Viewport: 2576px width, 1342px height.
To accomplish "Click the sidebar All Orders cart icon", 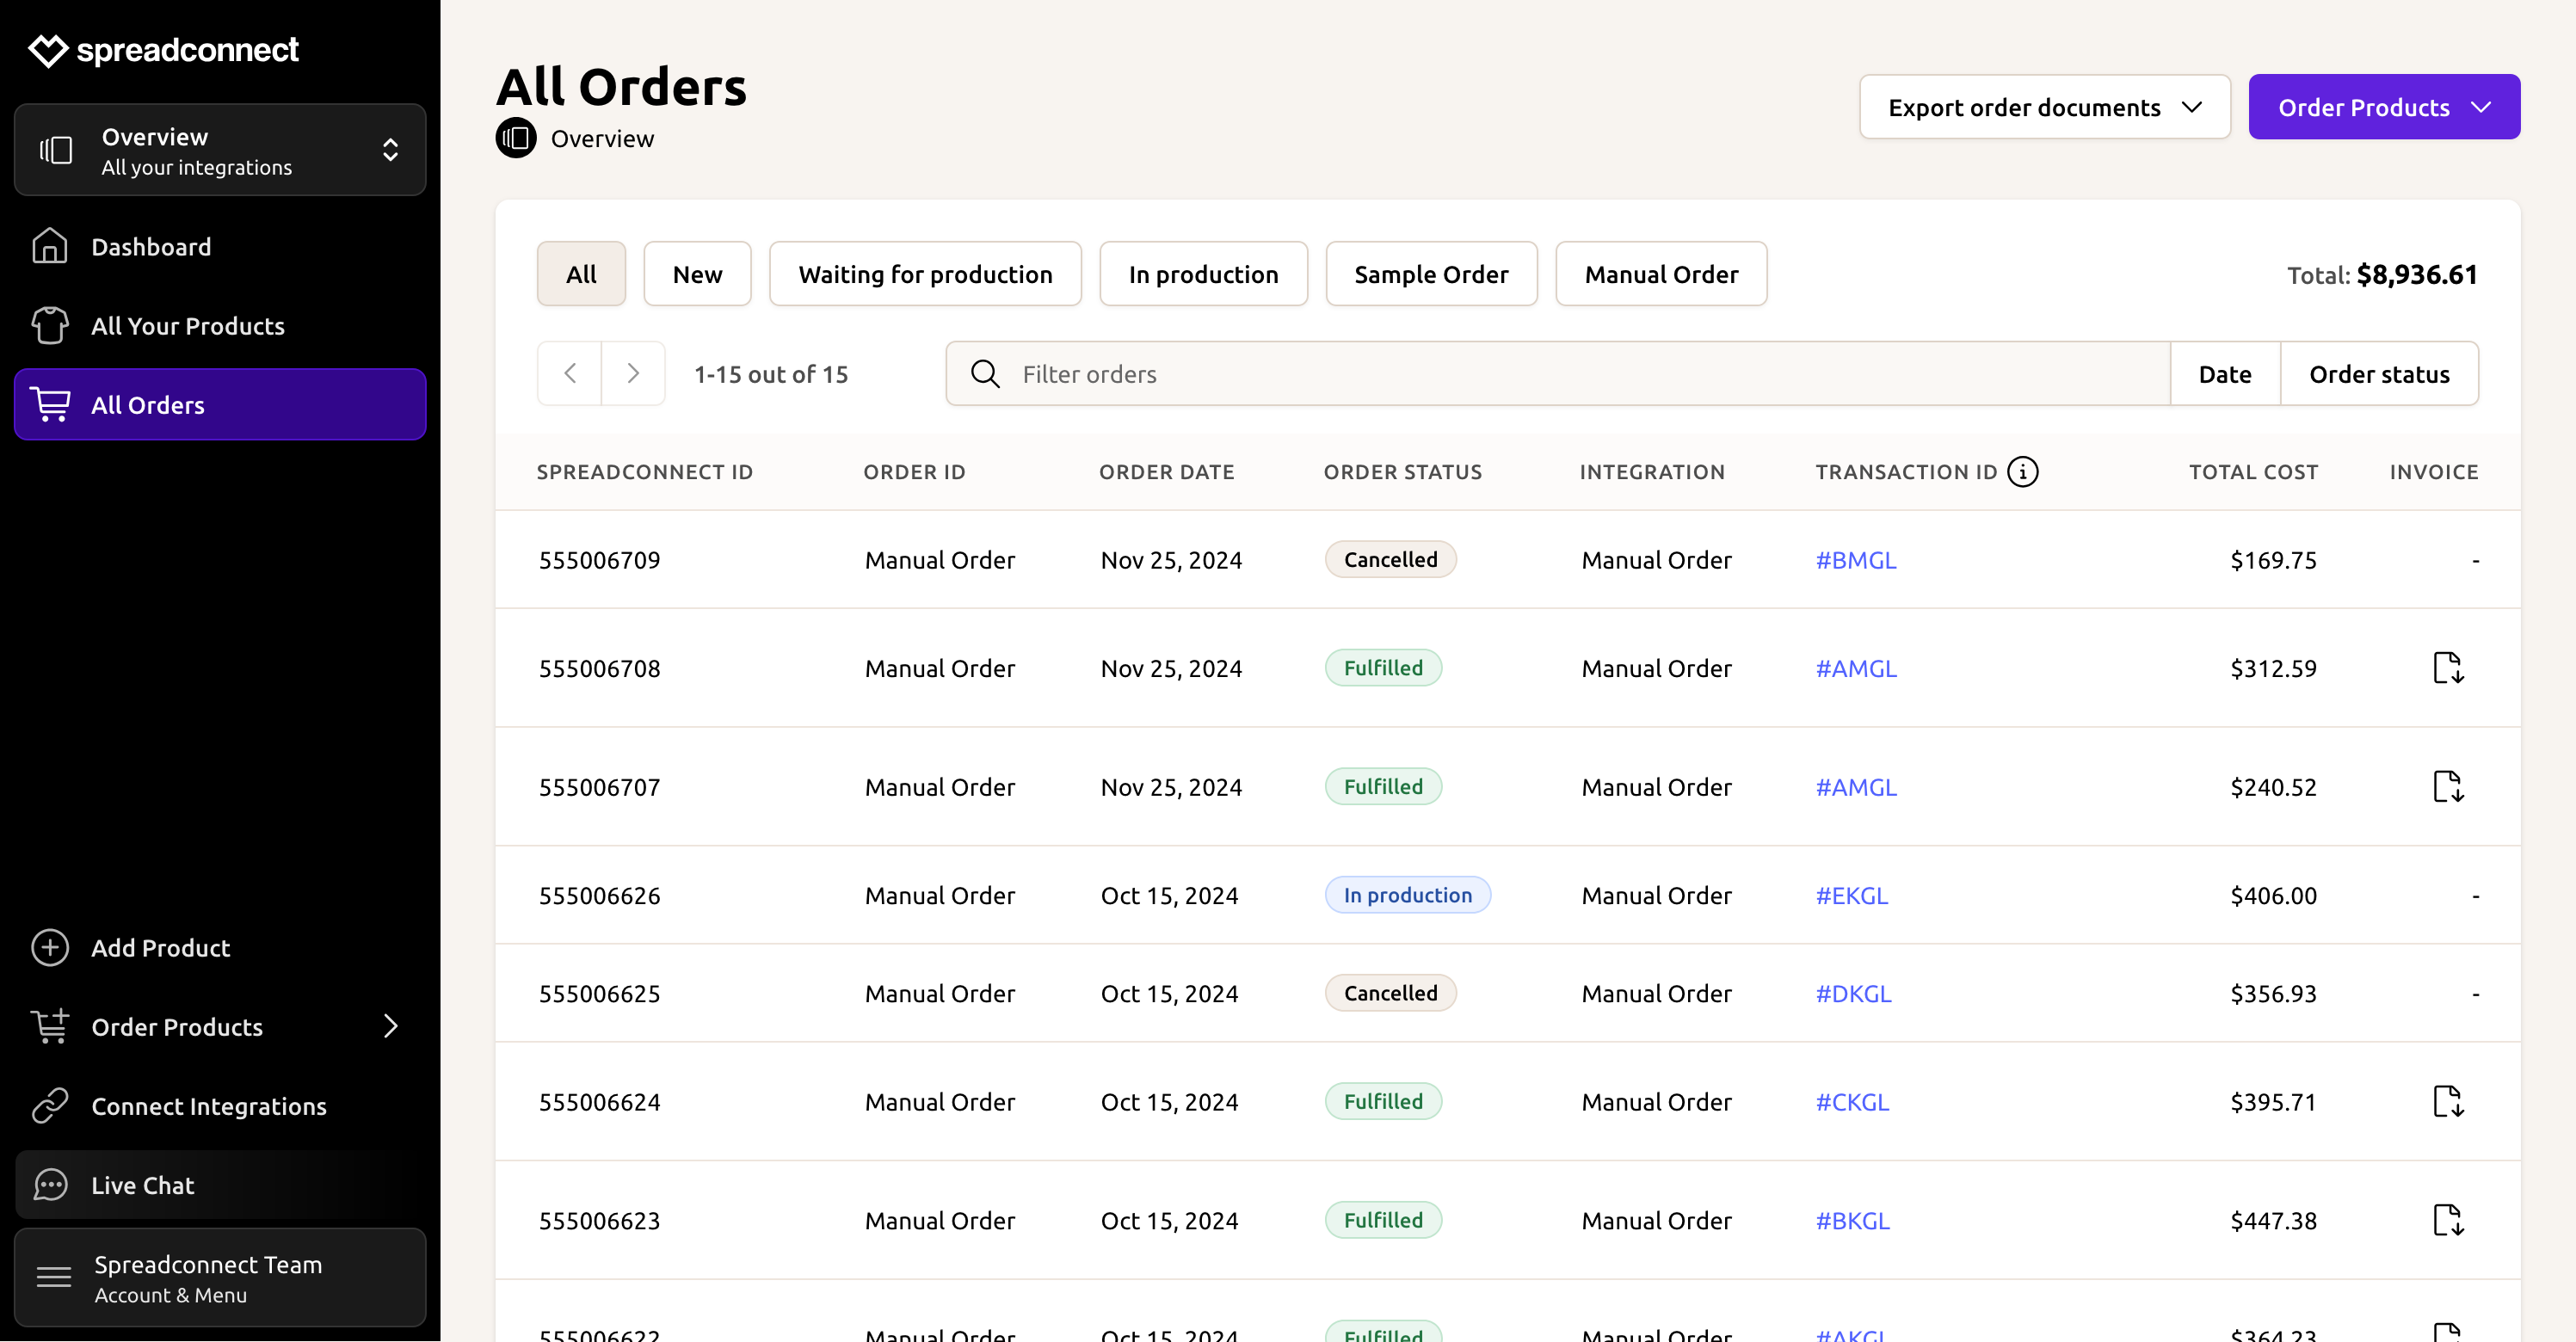I will (50, 404).
